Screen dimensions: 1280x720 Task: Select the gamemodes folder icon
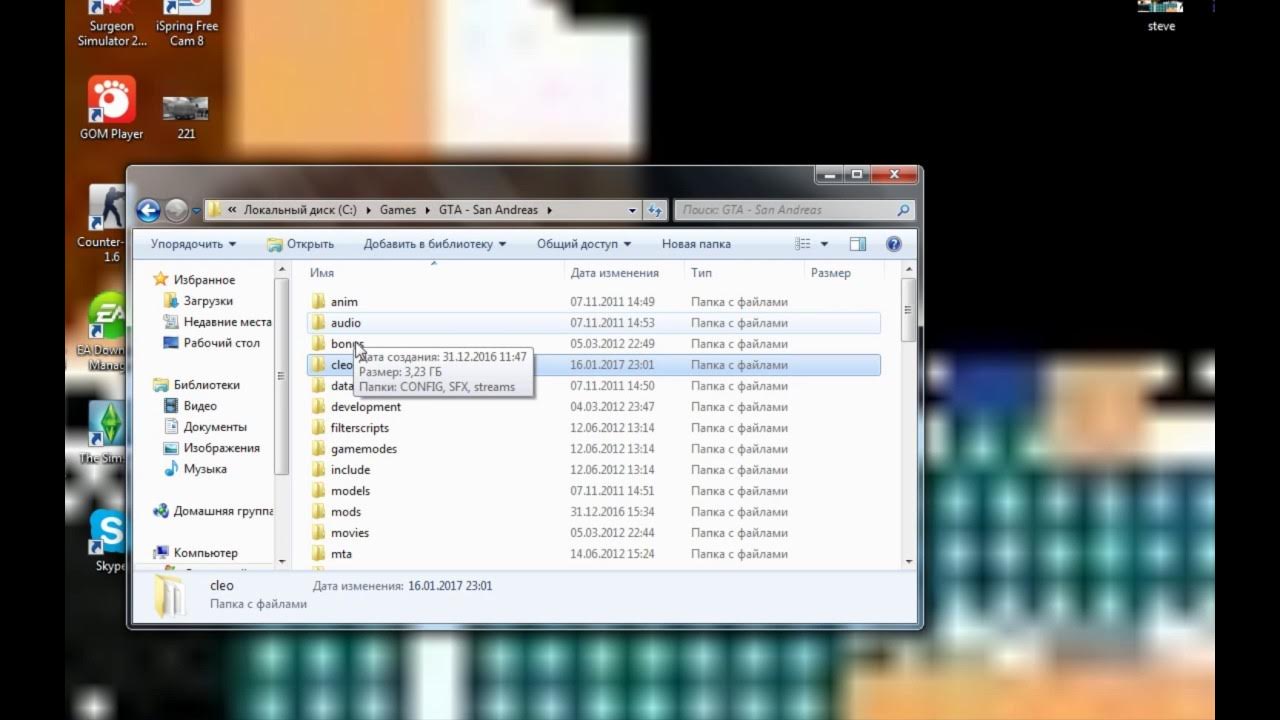click(319, 449)
